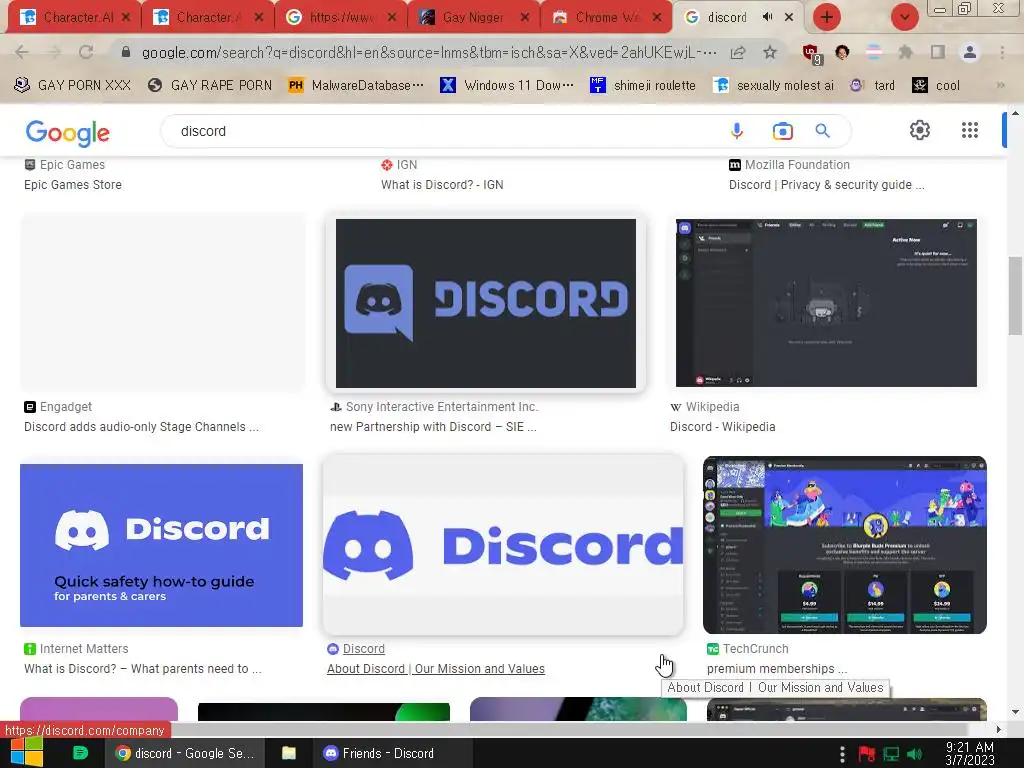The height and width of the screenshot is (768, 1024).
Task: Open 'Discord | Privacy & security guide' result
Action: [x=826, y=185]
